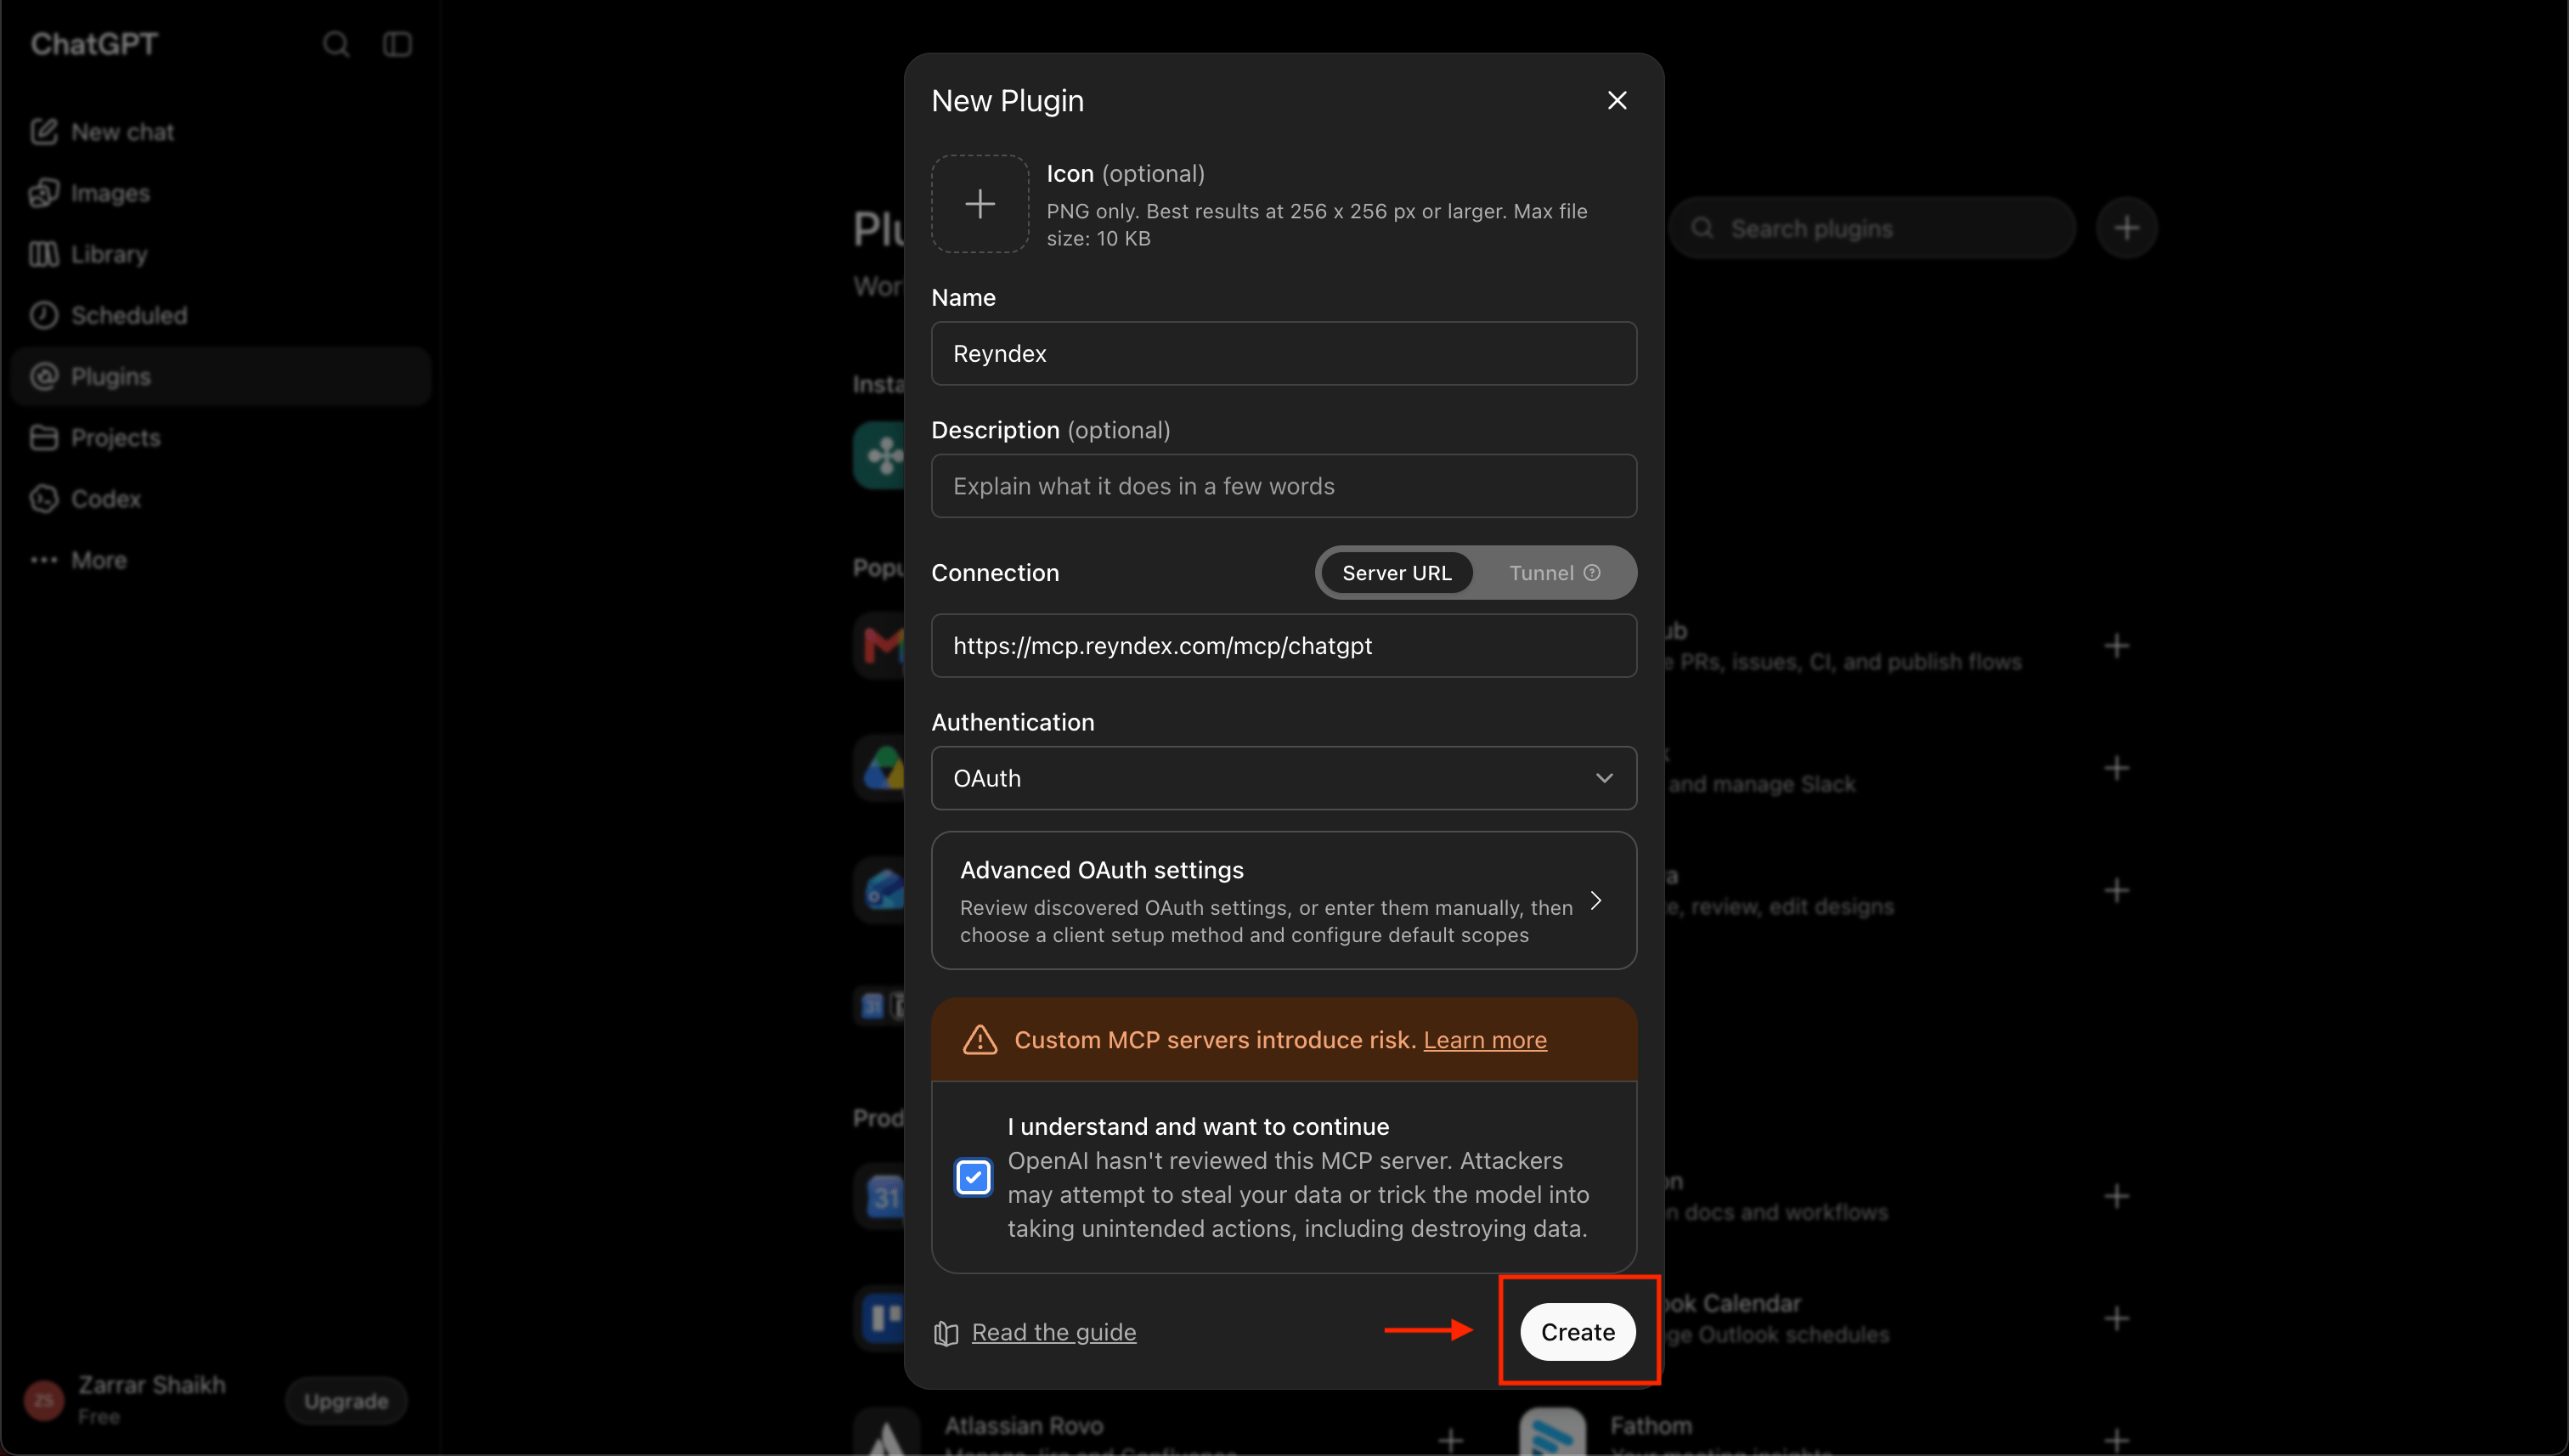The image size is (2569, 1456).
Task: Click the add plugin plus button near search
Action: (2127, 229)
